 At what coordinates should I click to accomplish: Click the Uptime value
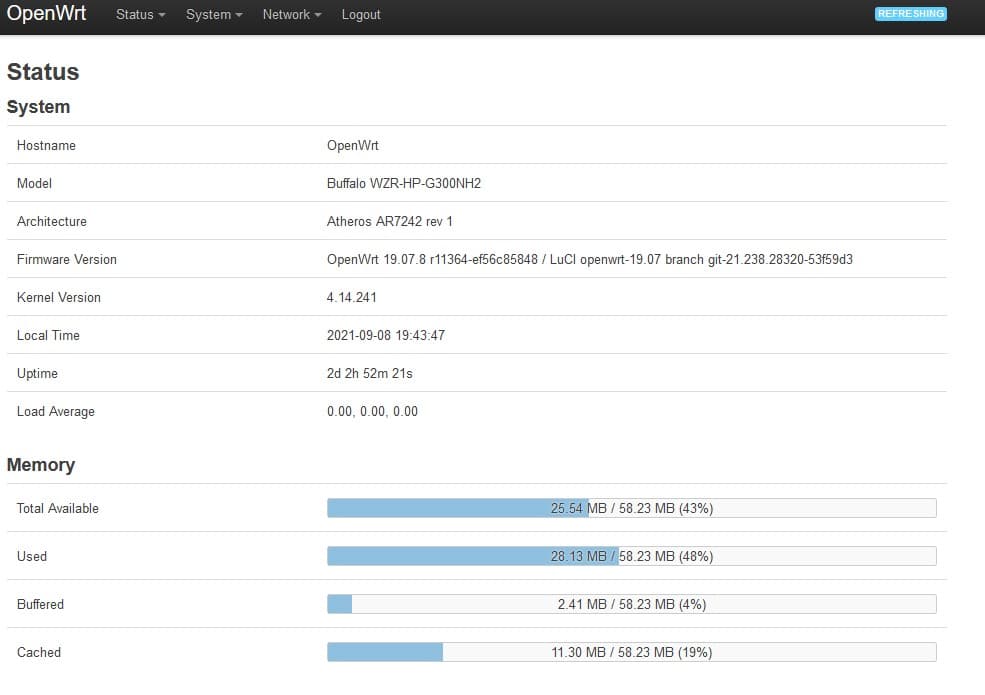click(x=369, y=373)
